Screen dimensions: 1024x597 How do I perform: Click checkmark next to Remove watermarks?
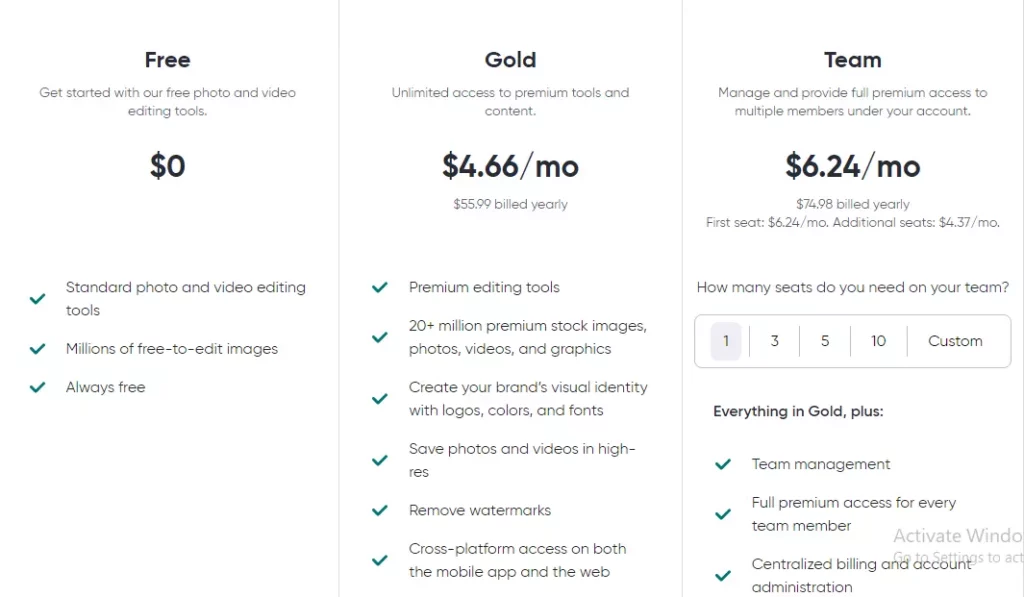click(x=380, y=510)
